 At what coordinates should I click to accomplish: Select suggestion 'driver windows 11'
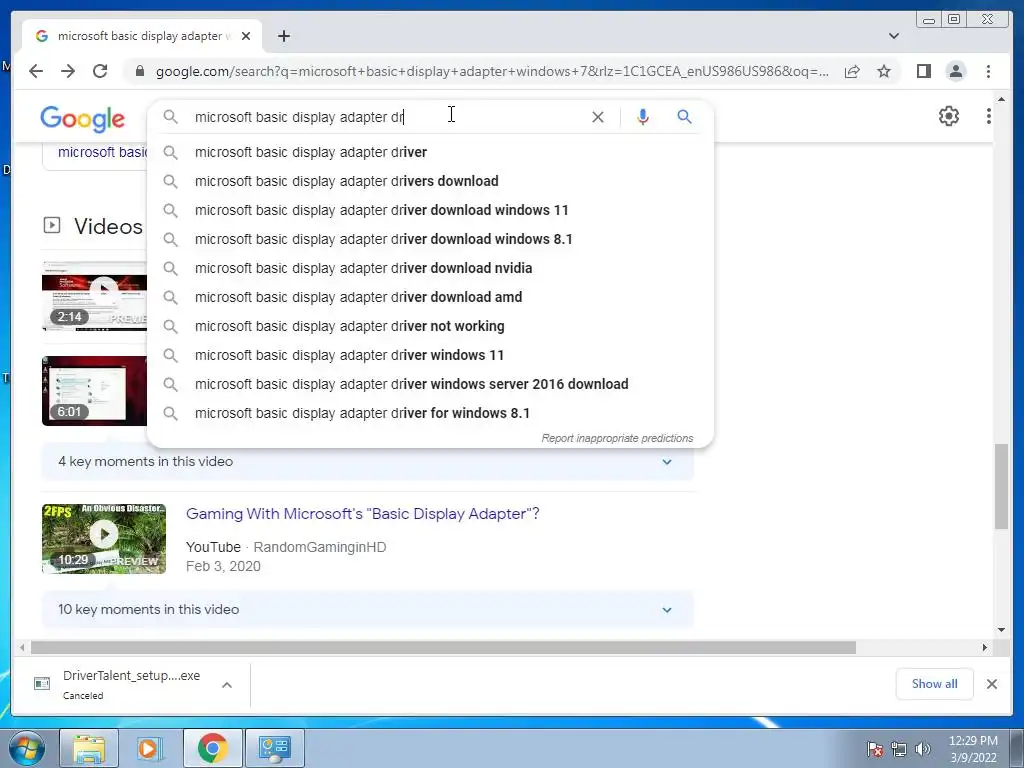(430, 355)
